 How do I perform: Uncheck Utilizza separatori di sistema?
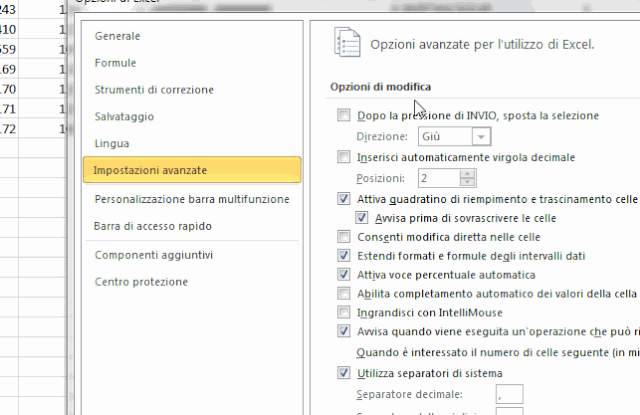tap(344, 373)
